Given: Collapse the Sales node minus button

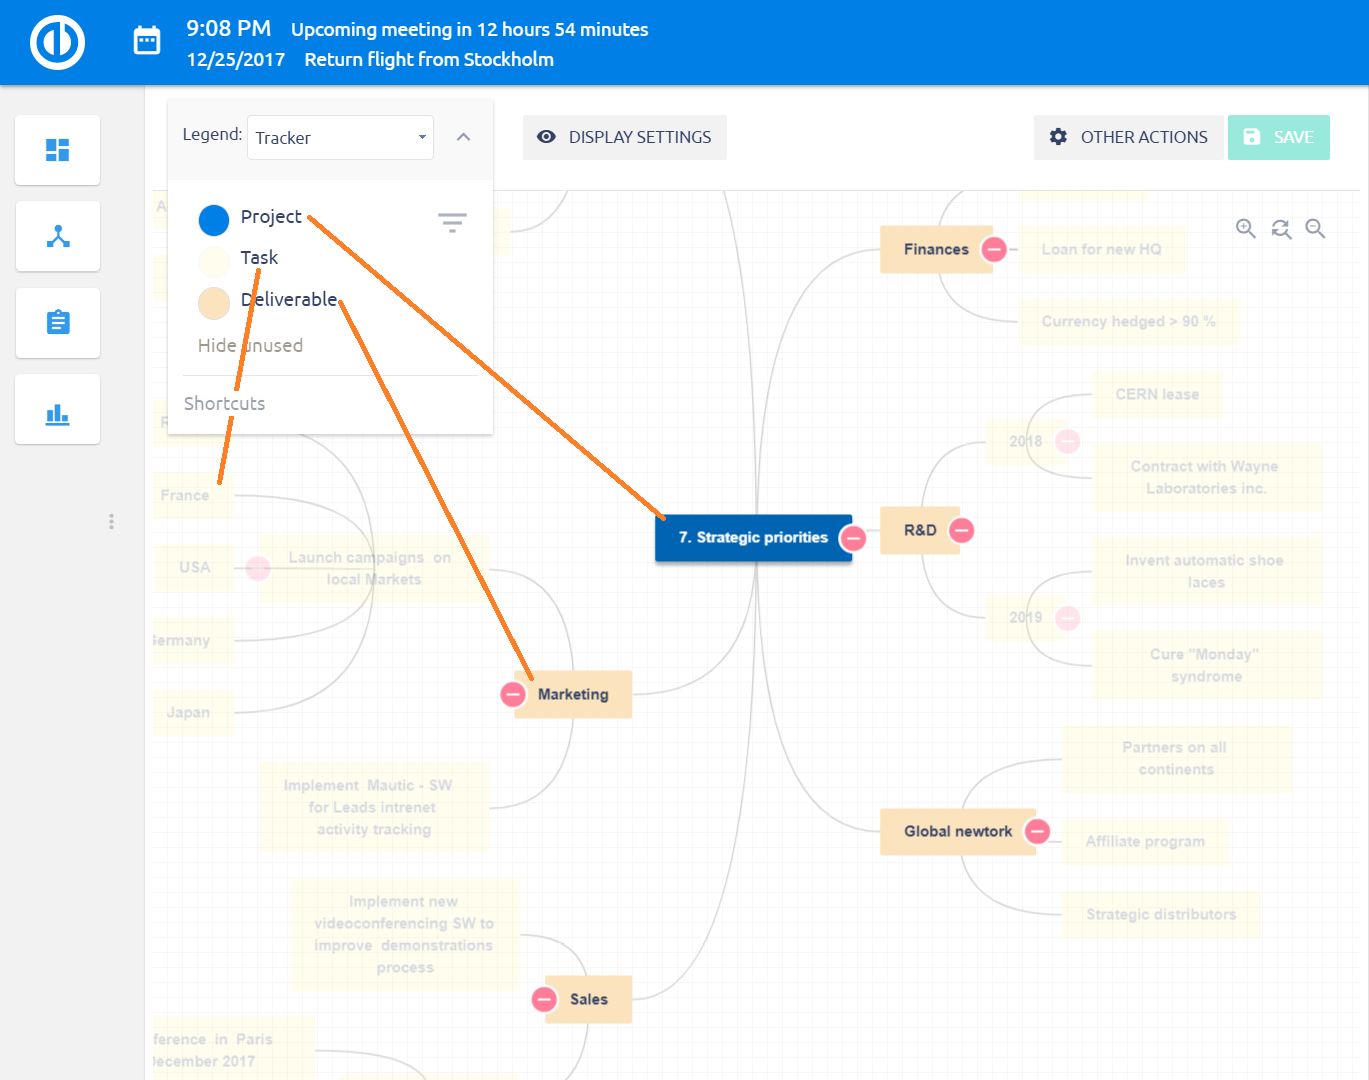Looking at the screenshot, I should (544, 999).
